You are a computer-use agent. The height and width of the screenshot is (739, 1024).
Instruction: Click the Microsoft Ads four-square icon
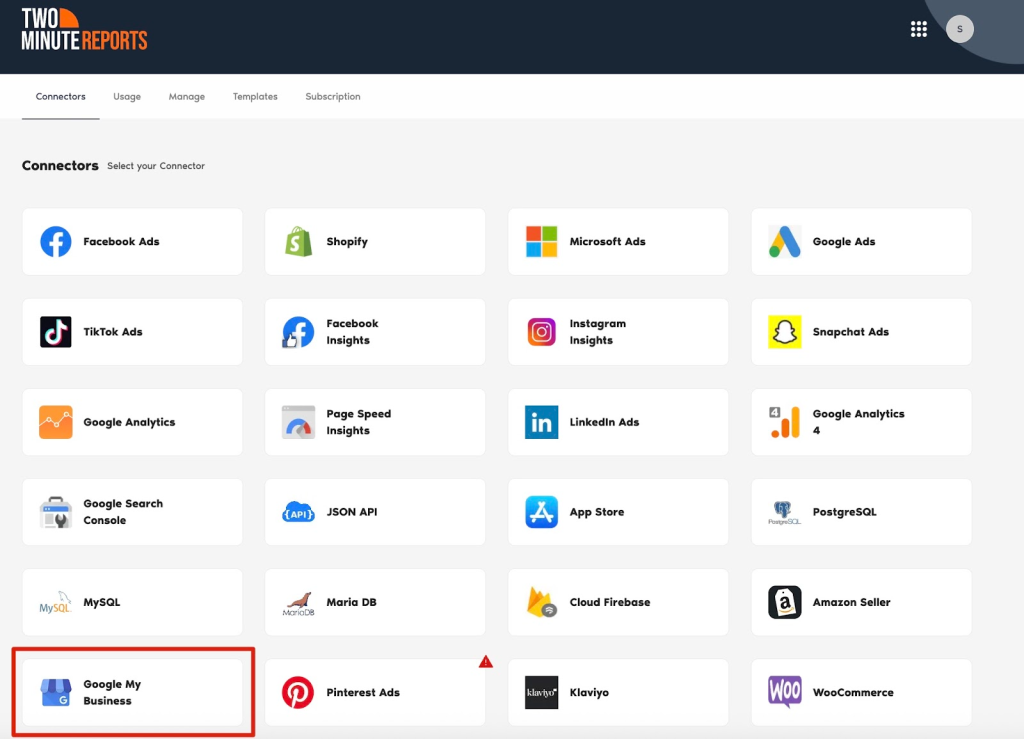(541, 242)
